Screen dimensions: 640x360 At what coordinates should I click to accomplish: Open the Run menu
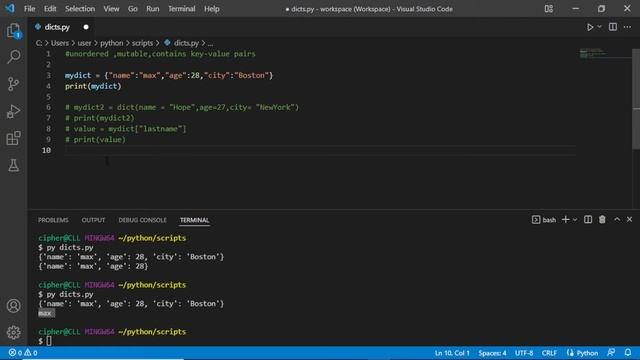coord(153,9)
